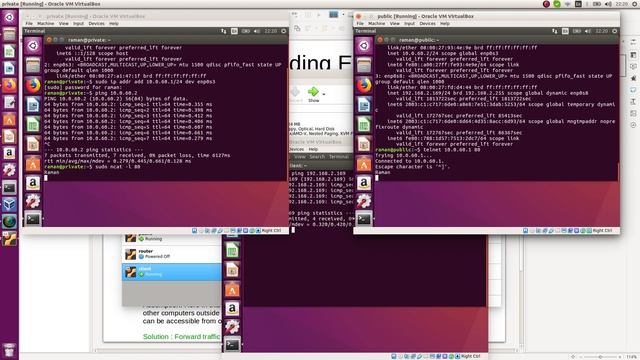
Task: Click the green 'Solution : Forward traffic' text
Action: click(x=182, y=337)
